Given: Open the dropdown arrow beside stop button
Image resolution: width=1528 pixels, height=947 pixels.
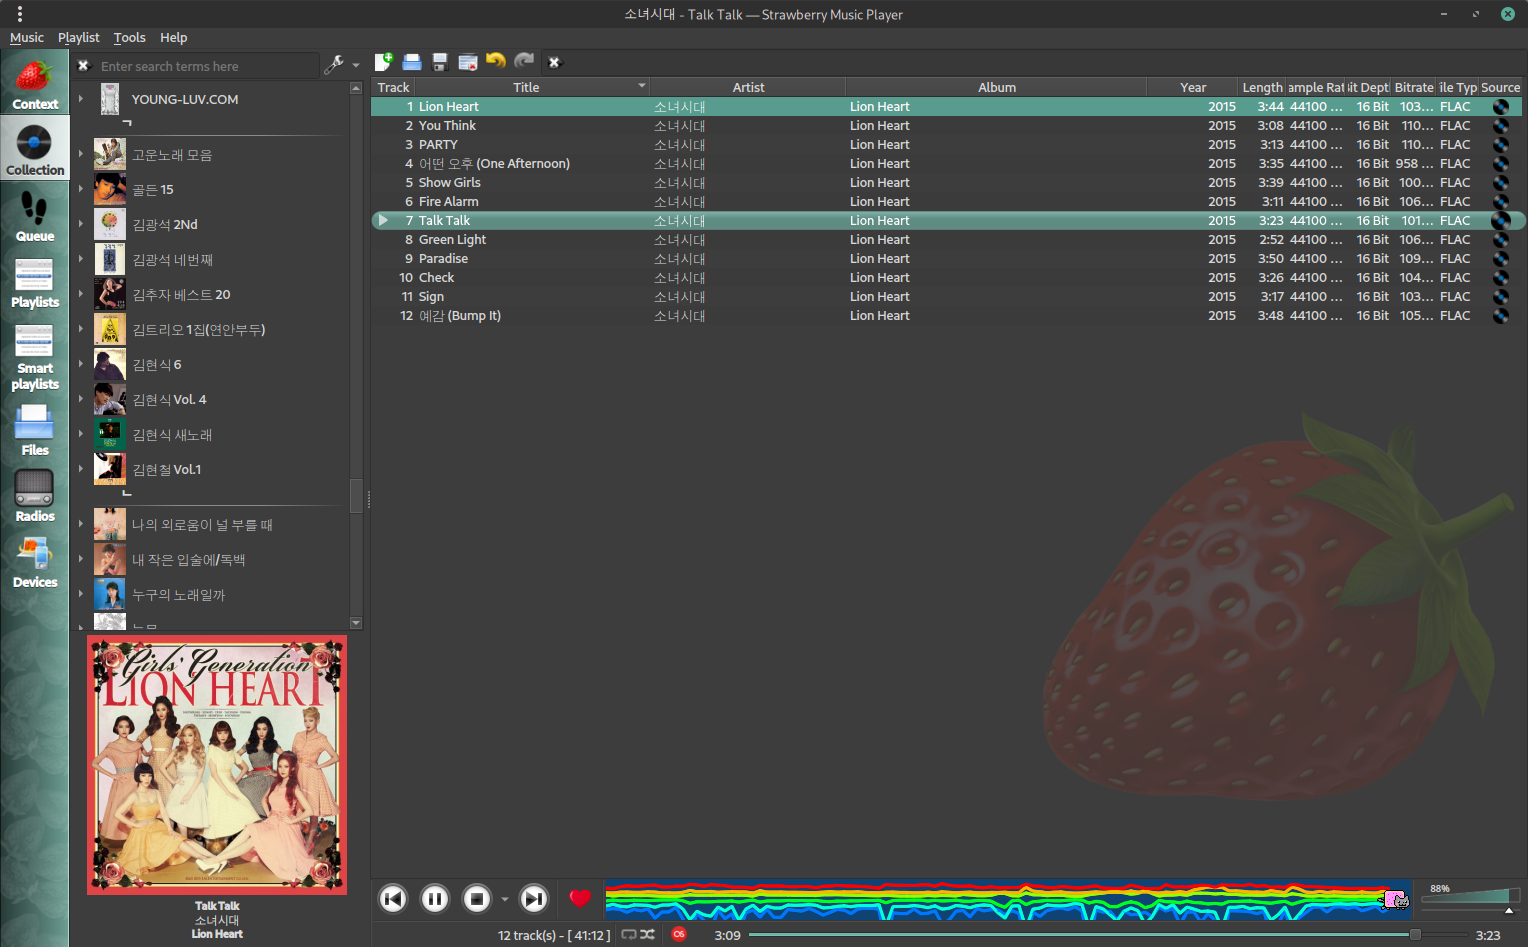Looking at the screenshot, I should (505, 899).
